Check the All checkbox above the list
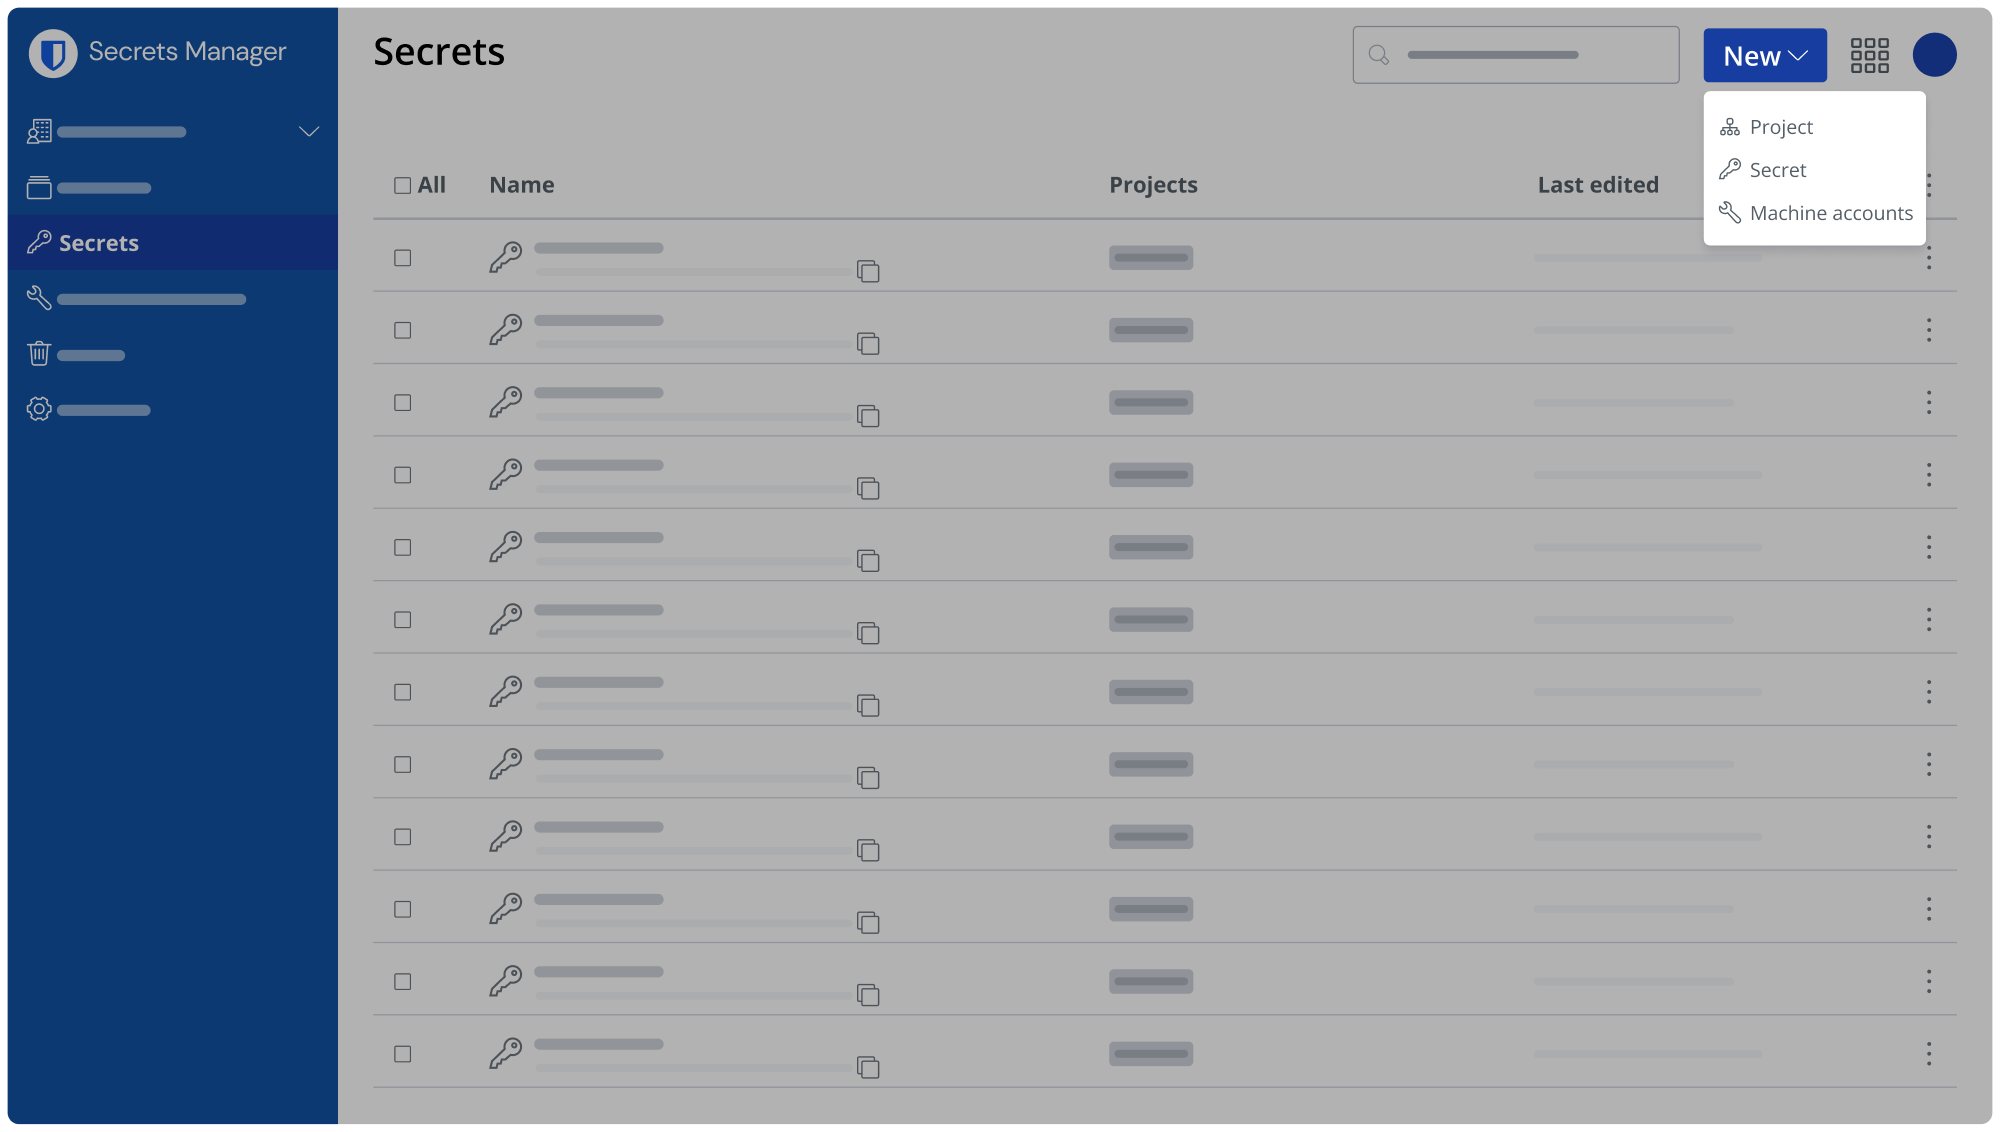 tap(402, 184)
